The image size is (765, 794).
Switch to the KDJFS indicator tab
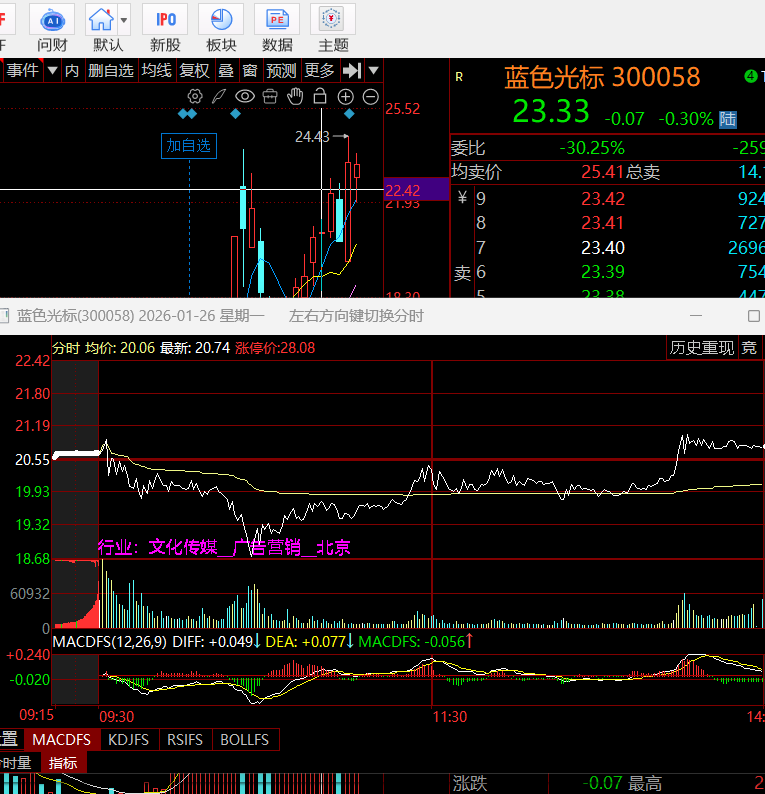(129, 740)
